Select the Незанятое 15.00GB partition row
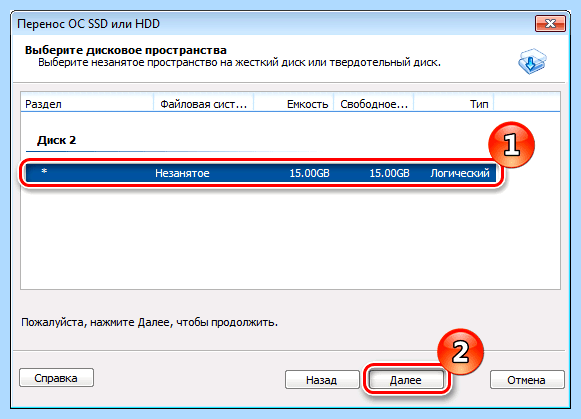The width and height of the screenshot is (581, 419). tap(261, 173)
